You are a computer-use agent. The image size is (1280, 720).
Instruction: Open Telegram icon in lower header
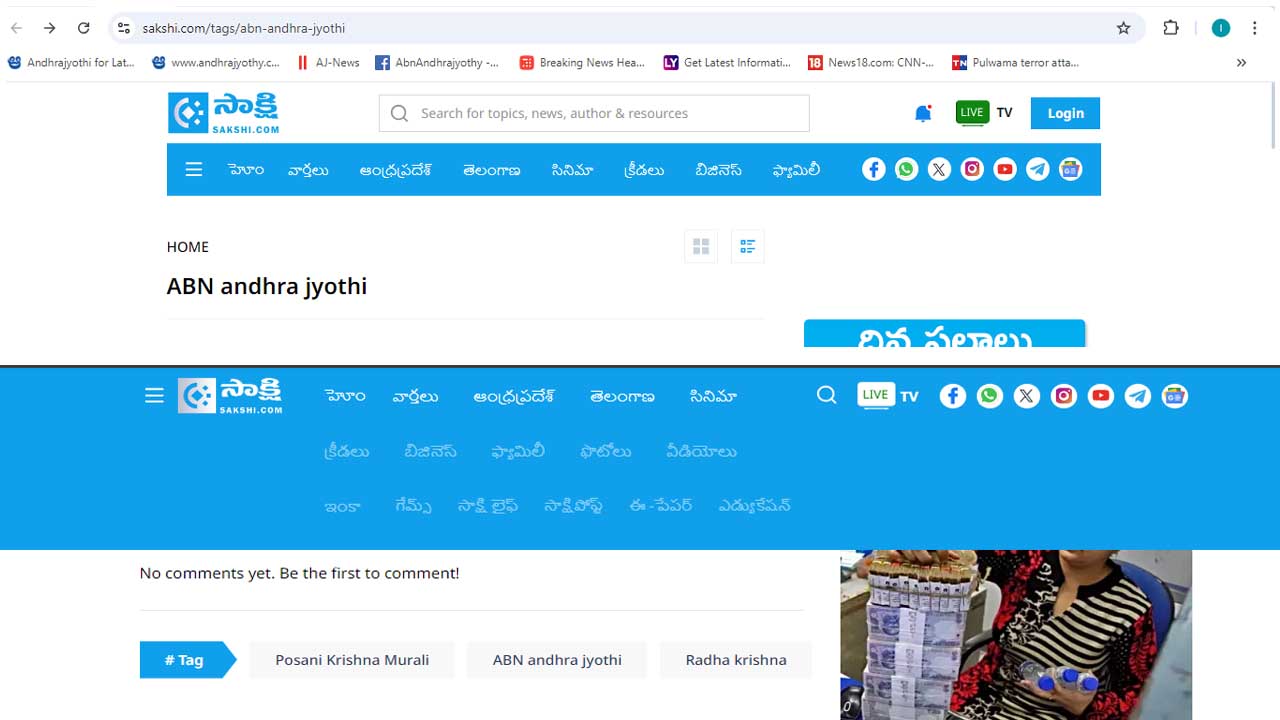[x=1138, y=397]
